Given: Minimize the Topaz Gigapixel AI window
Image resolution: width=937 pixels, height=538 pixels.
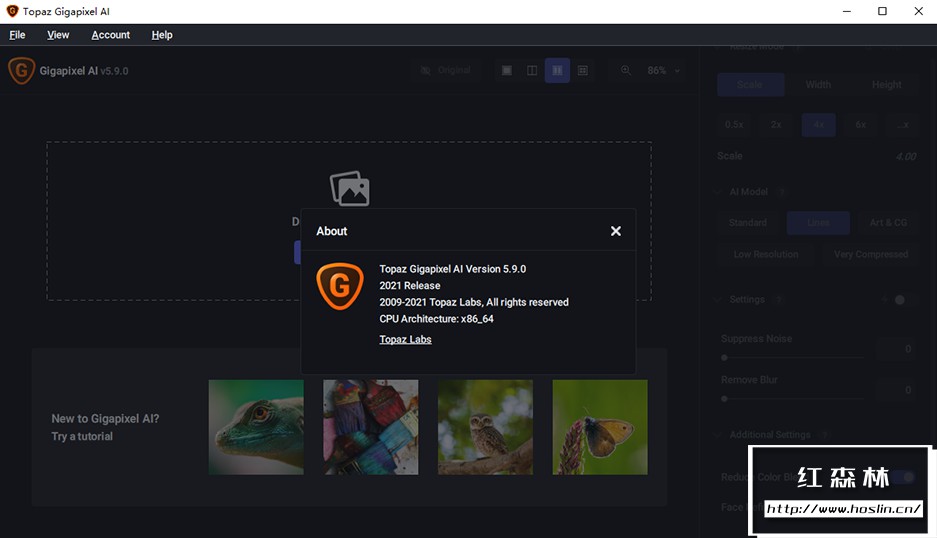Looking at the screenshot, I should pyautogui.click(x=847, y=11).
